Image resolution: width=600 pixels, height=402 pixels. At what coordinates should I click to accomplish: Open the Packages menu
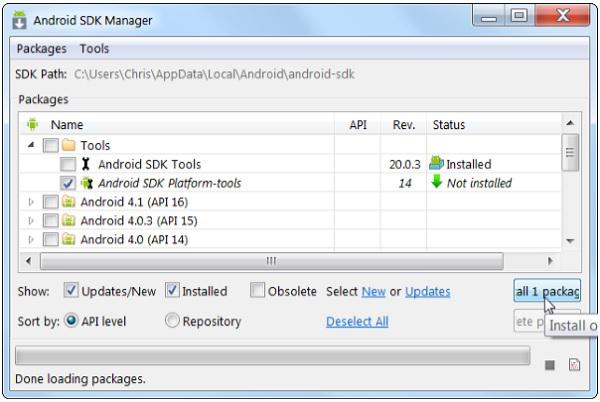coord(41,48)
